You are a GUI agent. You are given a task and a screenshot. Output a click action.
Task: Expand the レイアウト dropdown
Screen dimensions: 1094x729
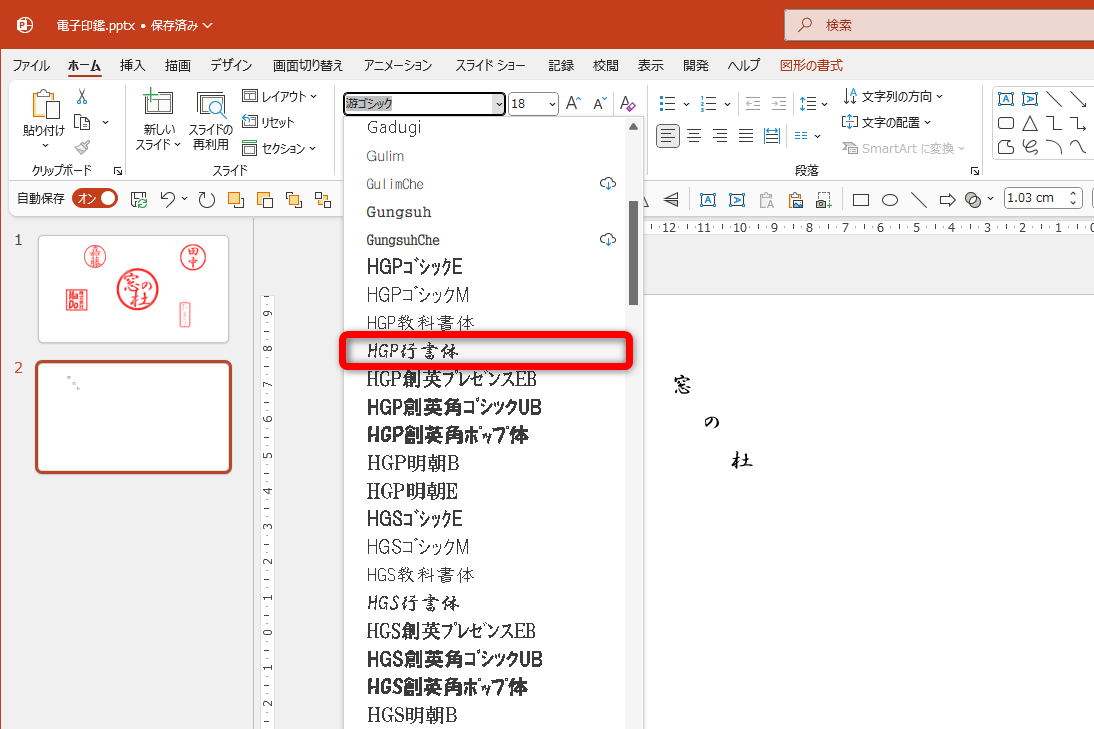280,95
